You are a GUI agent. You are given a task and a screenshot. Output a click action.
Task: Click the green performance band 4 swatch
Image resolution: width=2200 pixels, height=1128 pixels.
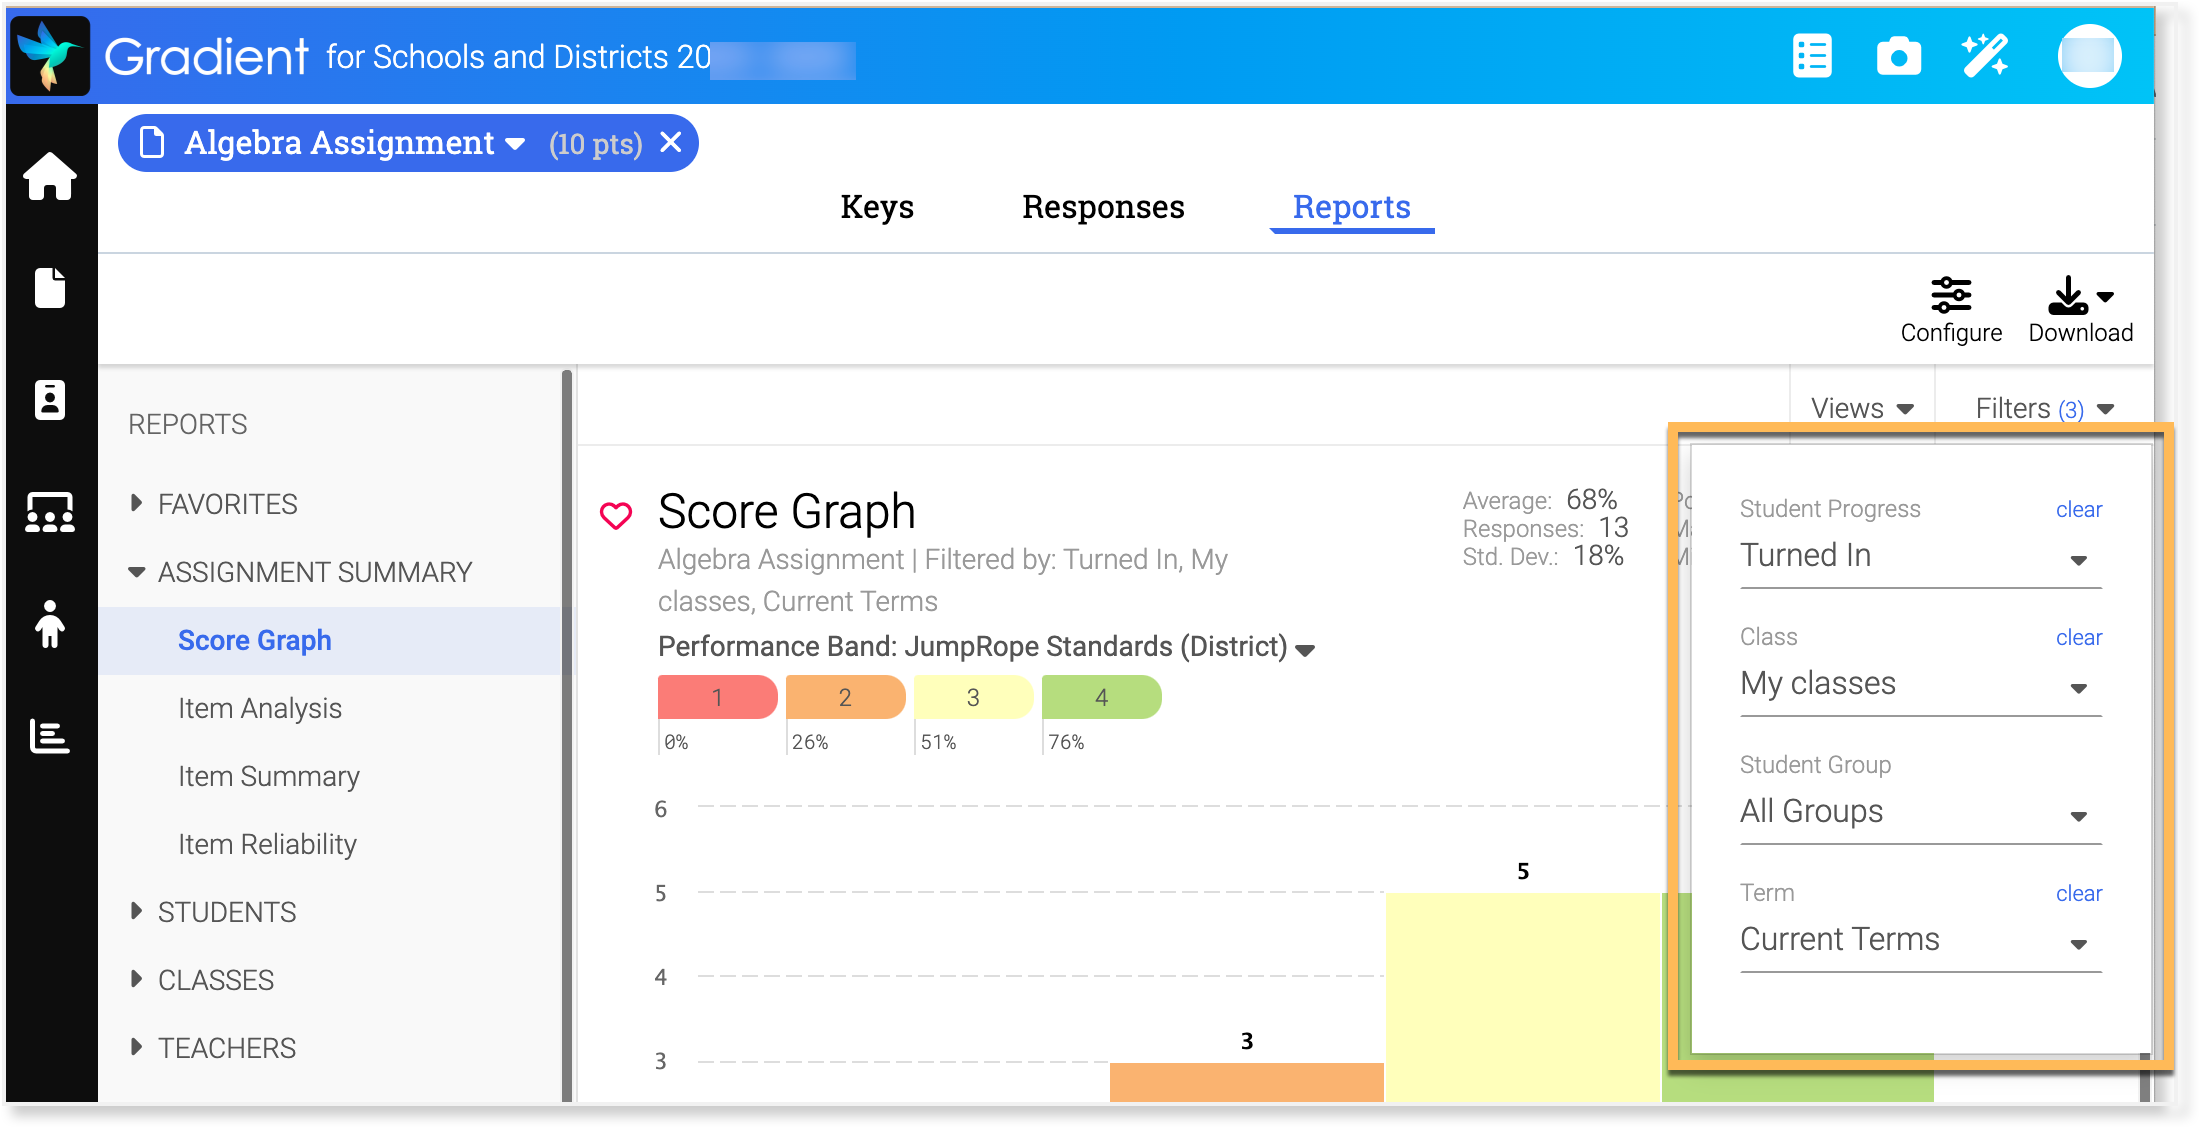click(x=1101, y=697)
